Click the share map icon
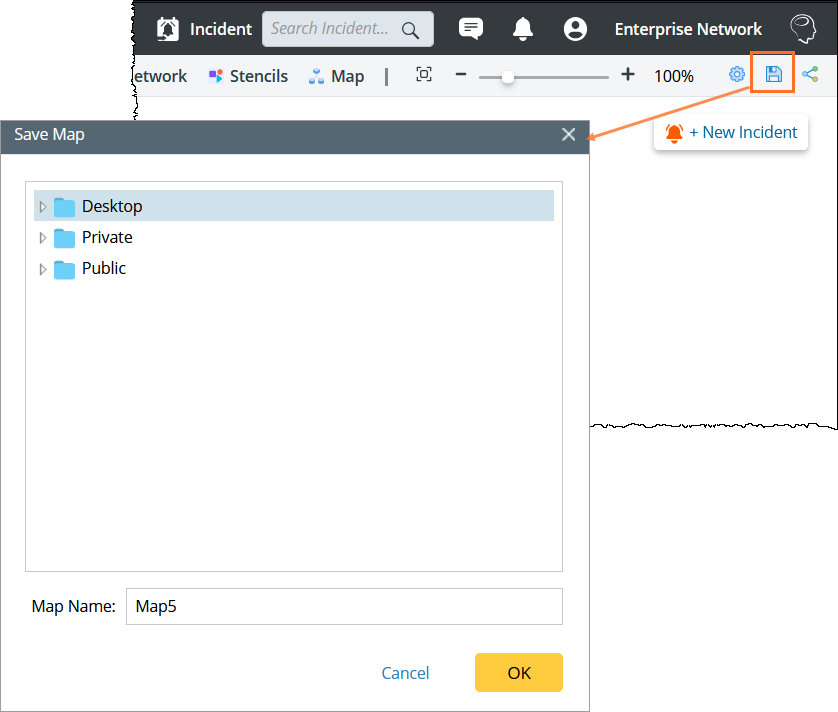Image resolution: width=838 pixels, height=712 pixels. point(810,74)
